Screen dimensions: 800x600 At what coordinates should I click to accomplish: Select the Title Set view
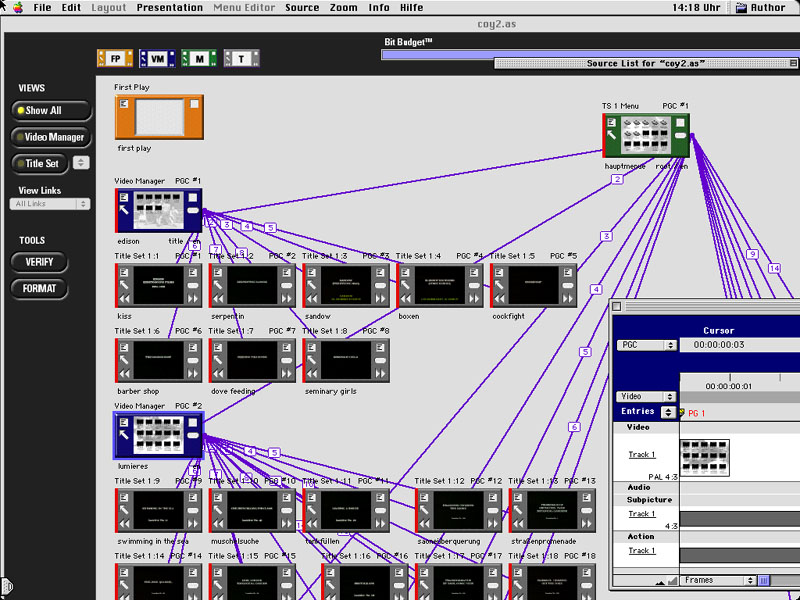tap(40, 163)
